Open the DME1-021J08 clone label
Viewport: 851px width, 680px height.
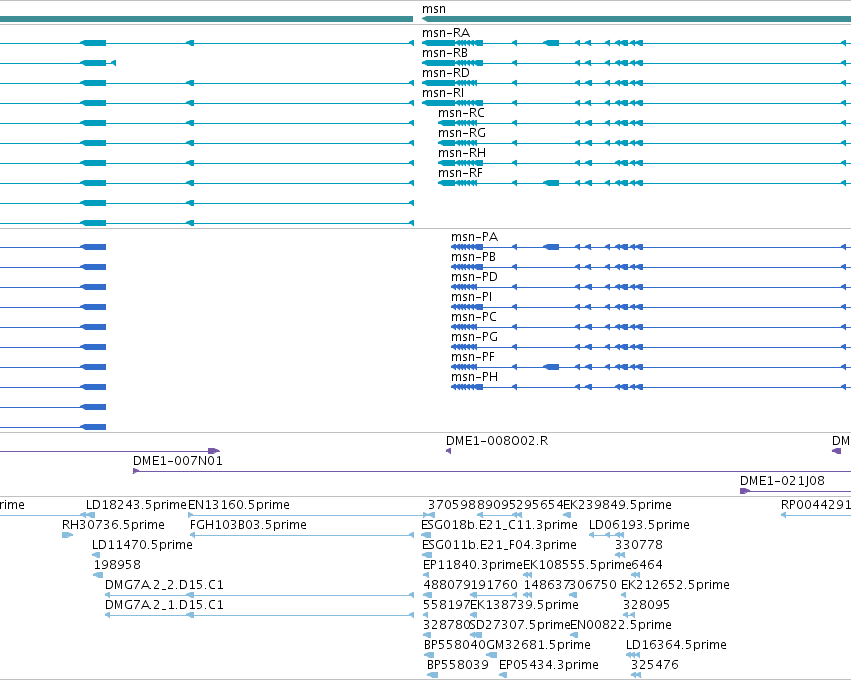(782, 481)
